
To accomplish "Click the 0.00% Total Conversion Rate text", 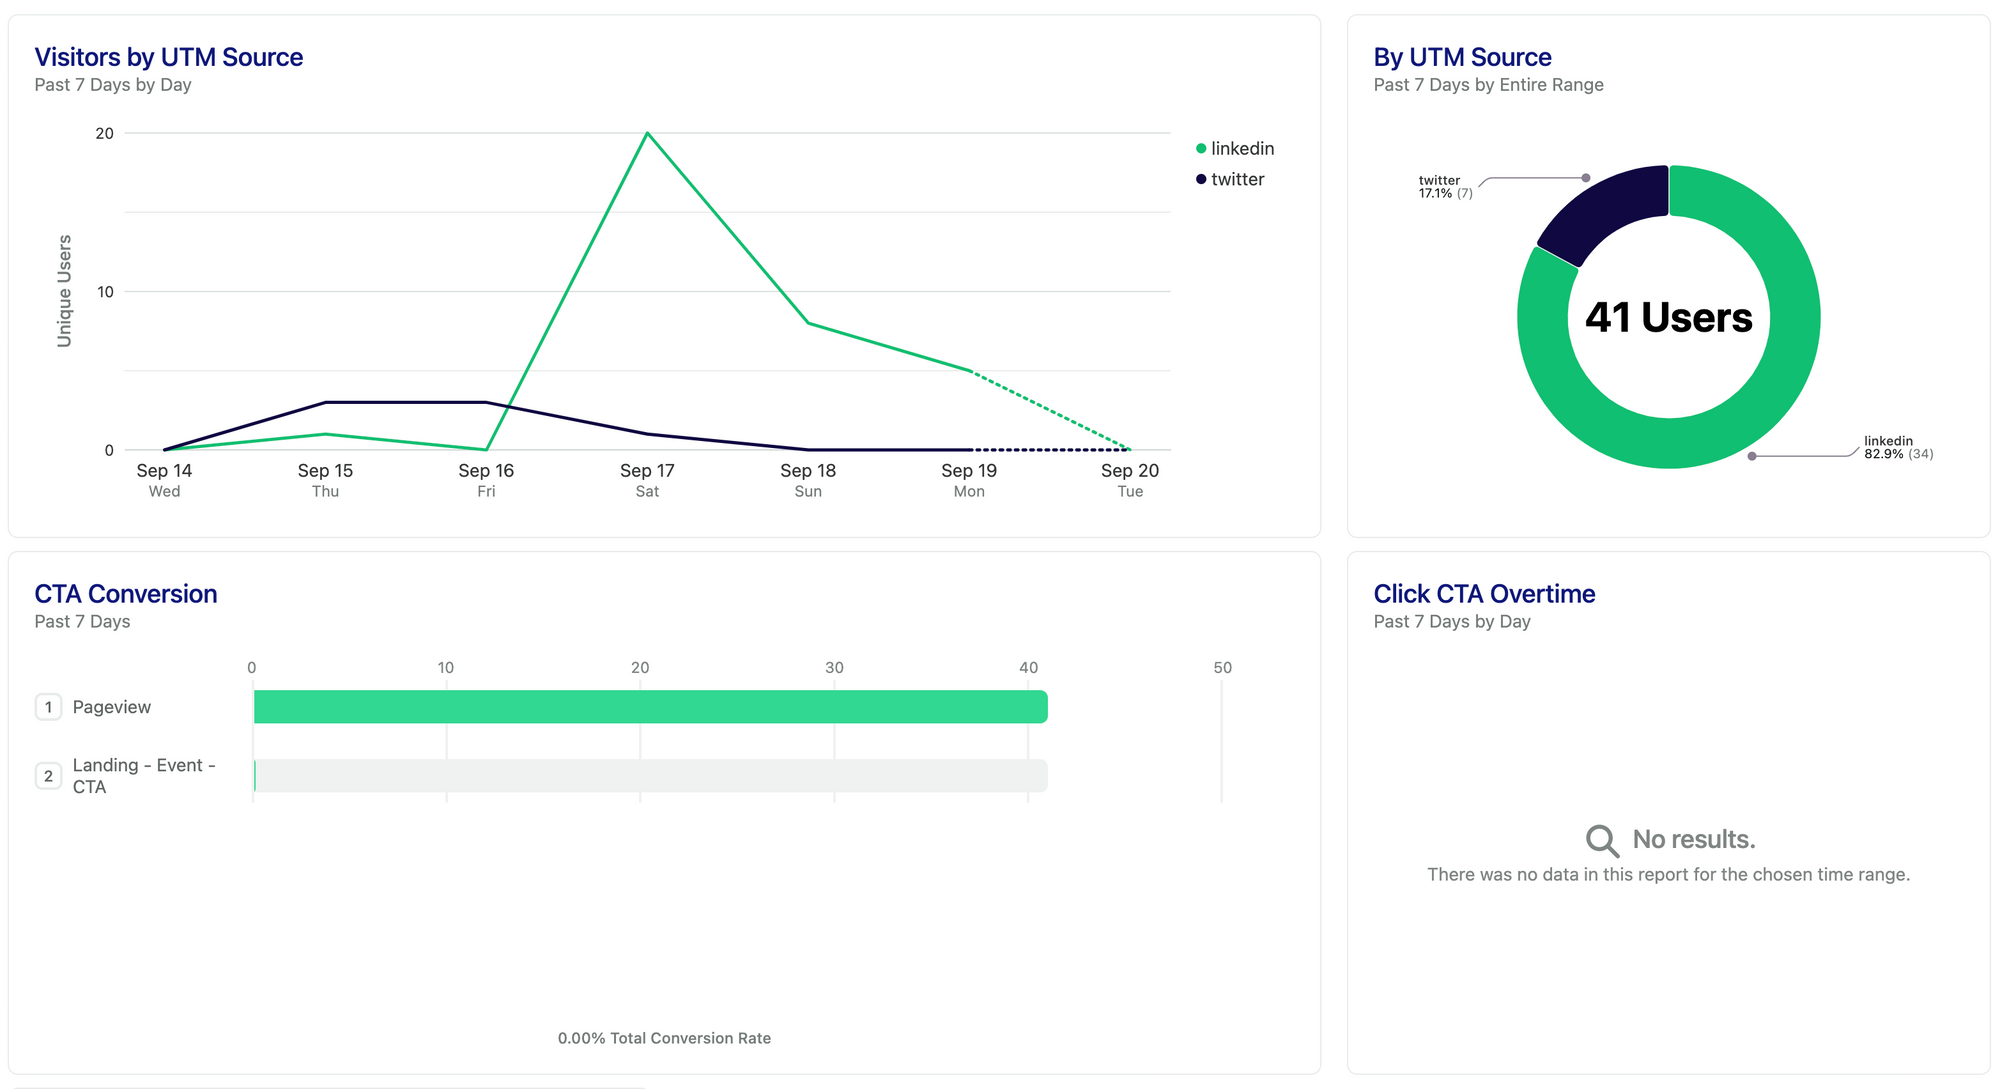I will click(664, 1038).
